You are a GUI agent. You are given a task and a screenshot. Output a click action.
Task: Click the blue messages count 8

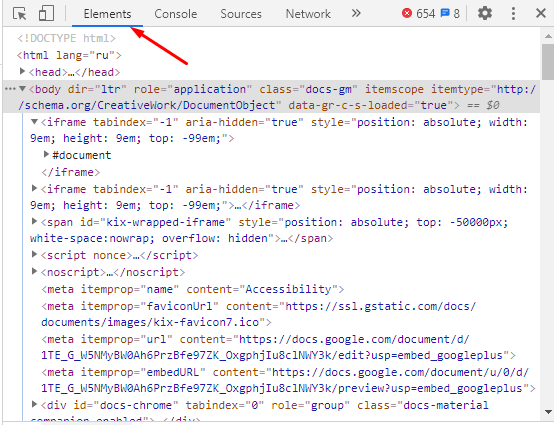(450, 13)
